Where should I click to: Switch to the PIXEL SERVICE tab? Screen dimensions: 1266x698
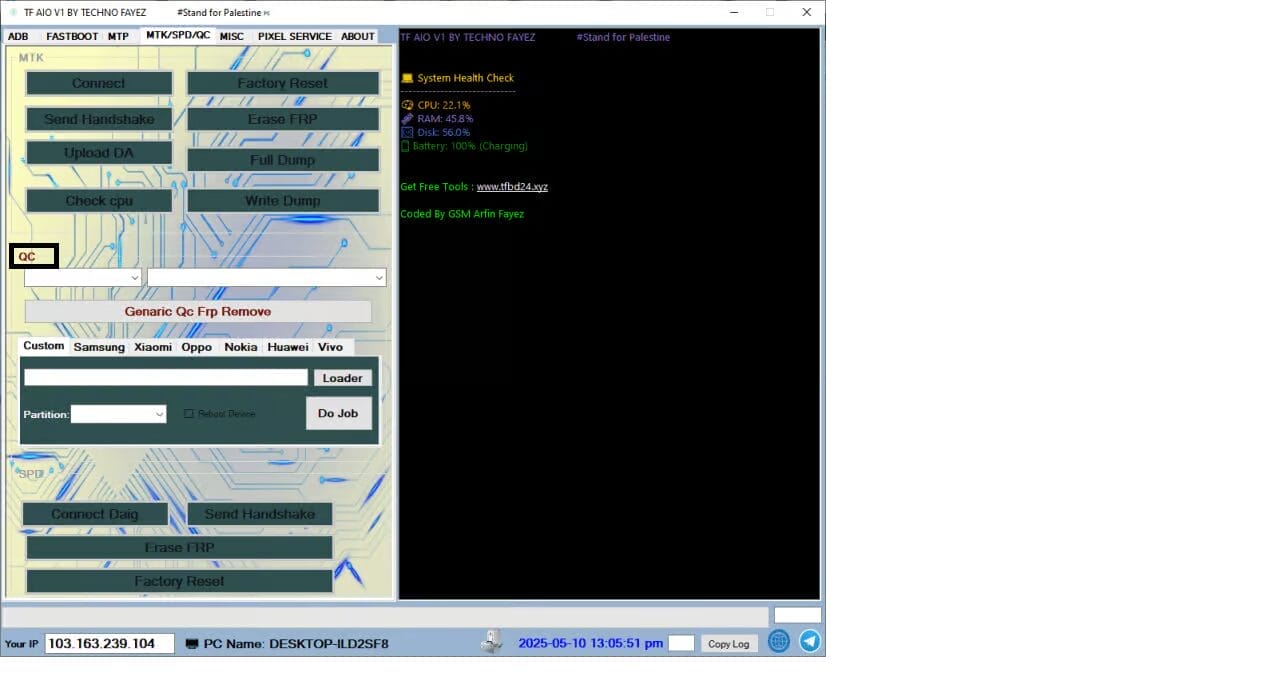click(x=295, y=36)
